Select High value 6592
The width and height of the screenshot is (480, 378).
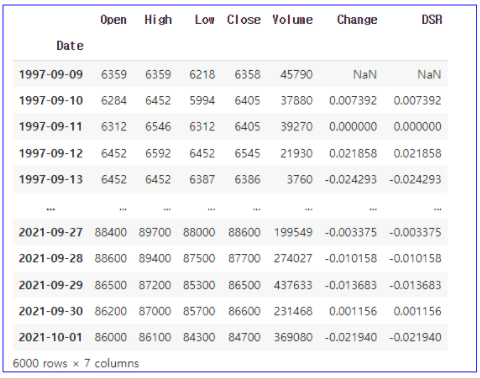[158, 153]
